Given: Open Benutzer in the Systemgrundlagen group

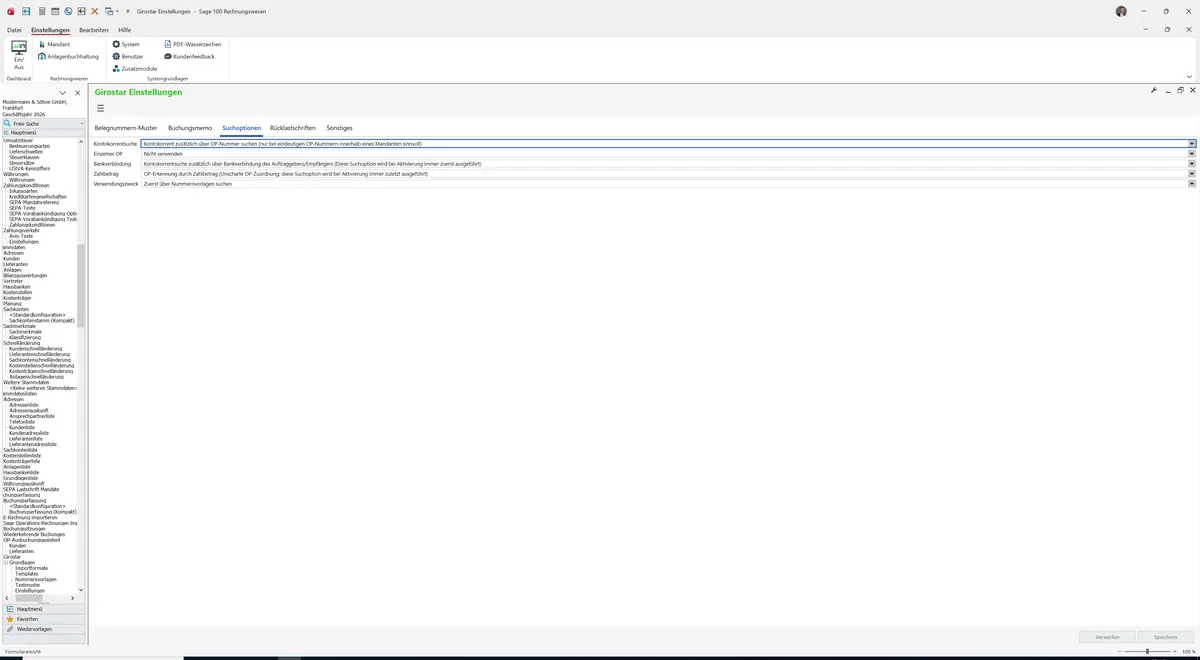Looking at the screenshot, I should pos(128,56).
